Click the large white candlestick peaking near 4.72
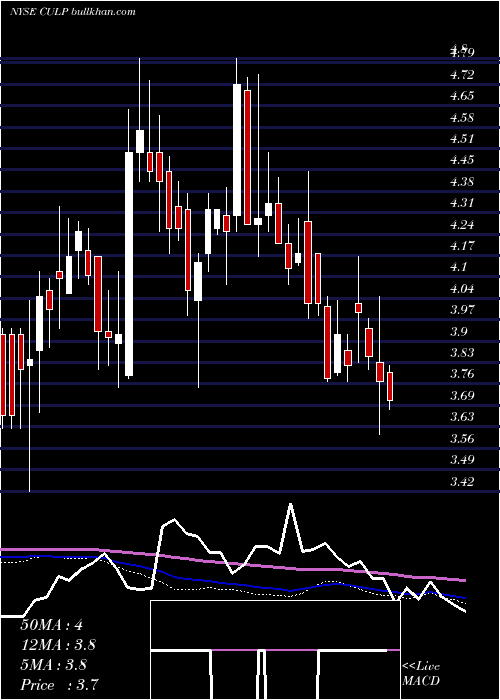Viewport: 500px width, 700px height. point(237,150)
